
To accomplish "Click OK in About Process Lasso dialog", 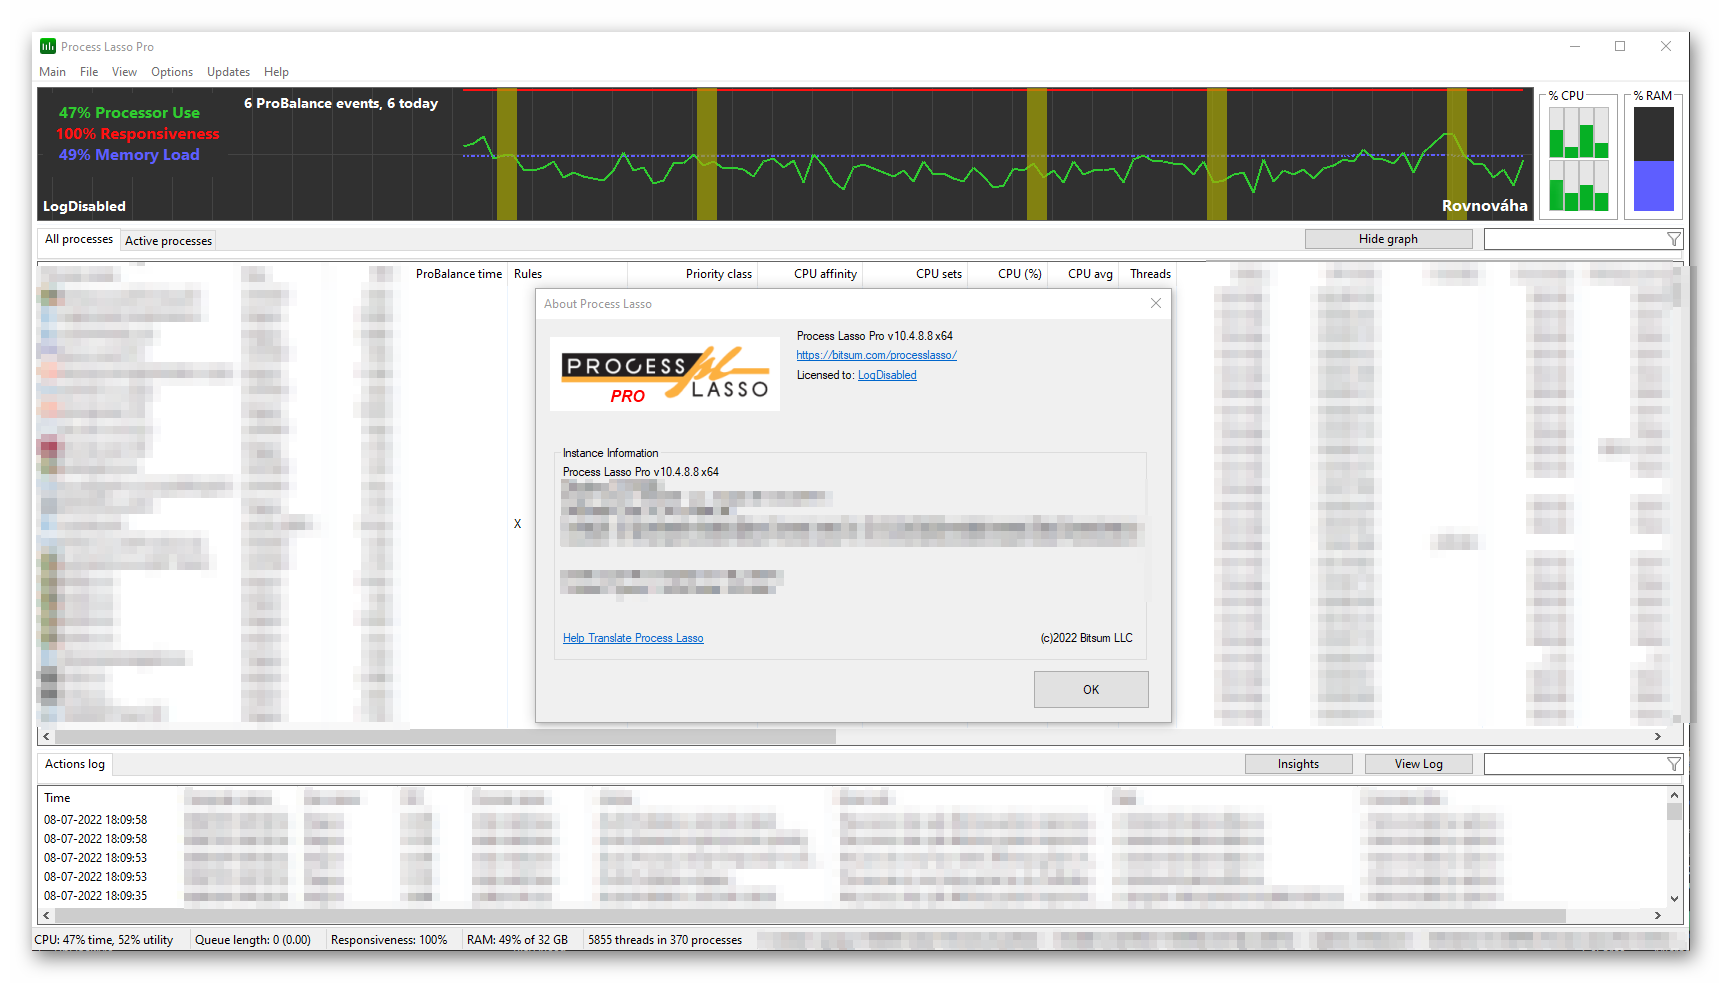I will click(x=1090, y=689).
